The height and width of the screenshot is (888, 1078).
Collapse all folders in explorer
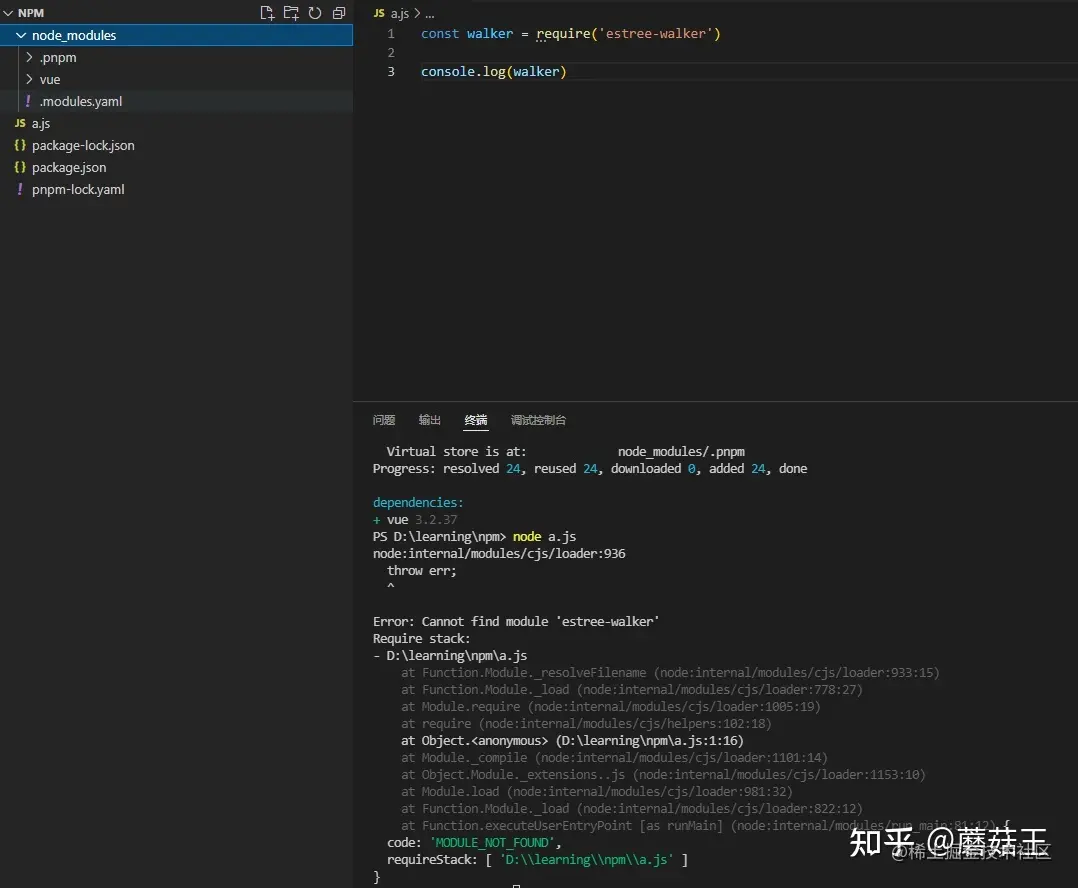pyautogui.click(x=339, y=13)
